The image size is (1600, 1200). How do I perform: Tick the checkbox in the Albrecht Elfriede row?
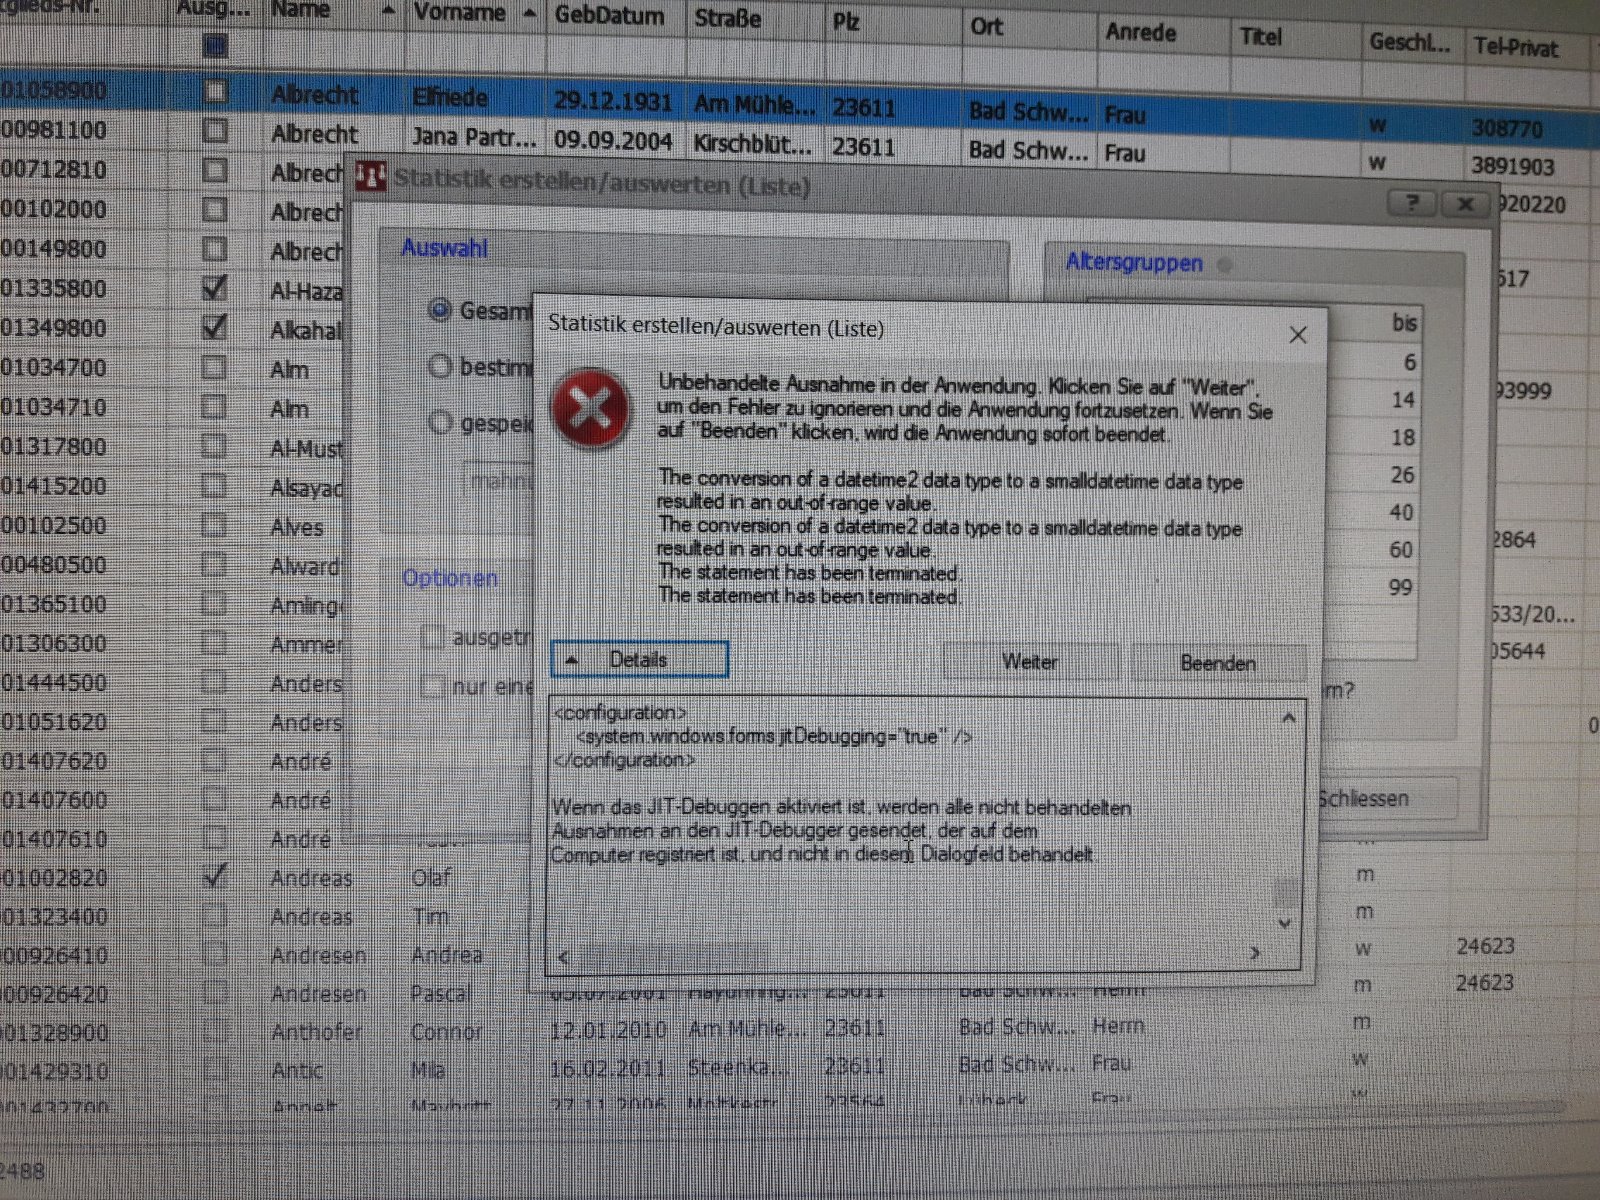coord(214,92)
